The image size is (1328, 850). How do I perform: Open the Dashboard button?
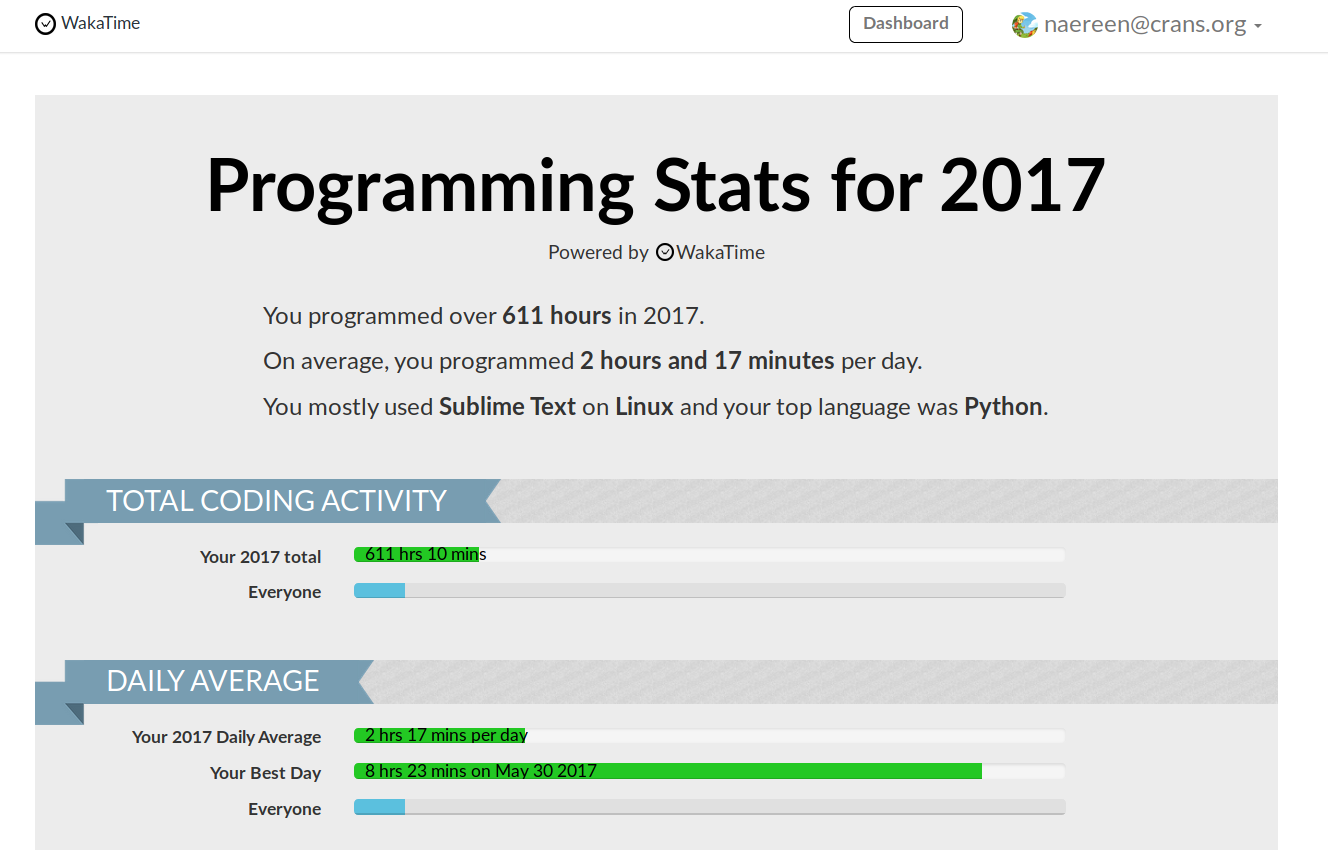[x=905, y=24]
